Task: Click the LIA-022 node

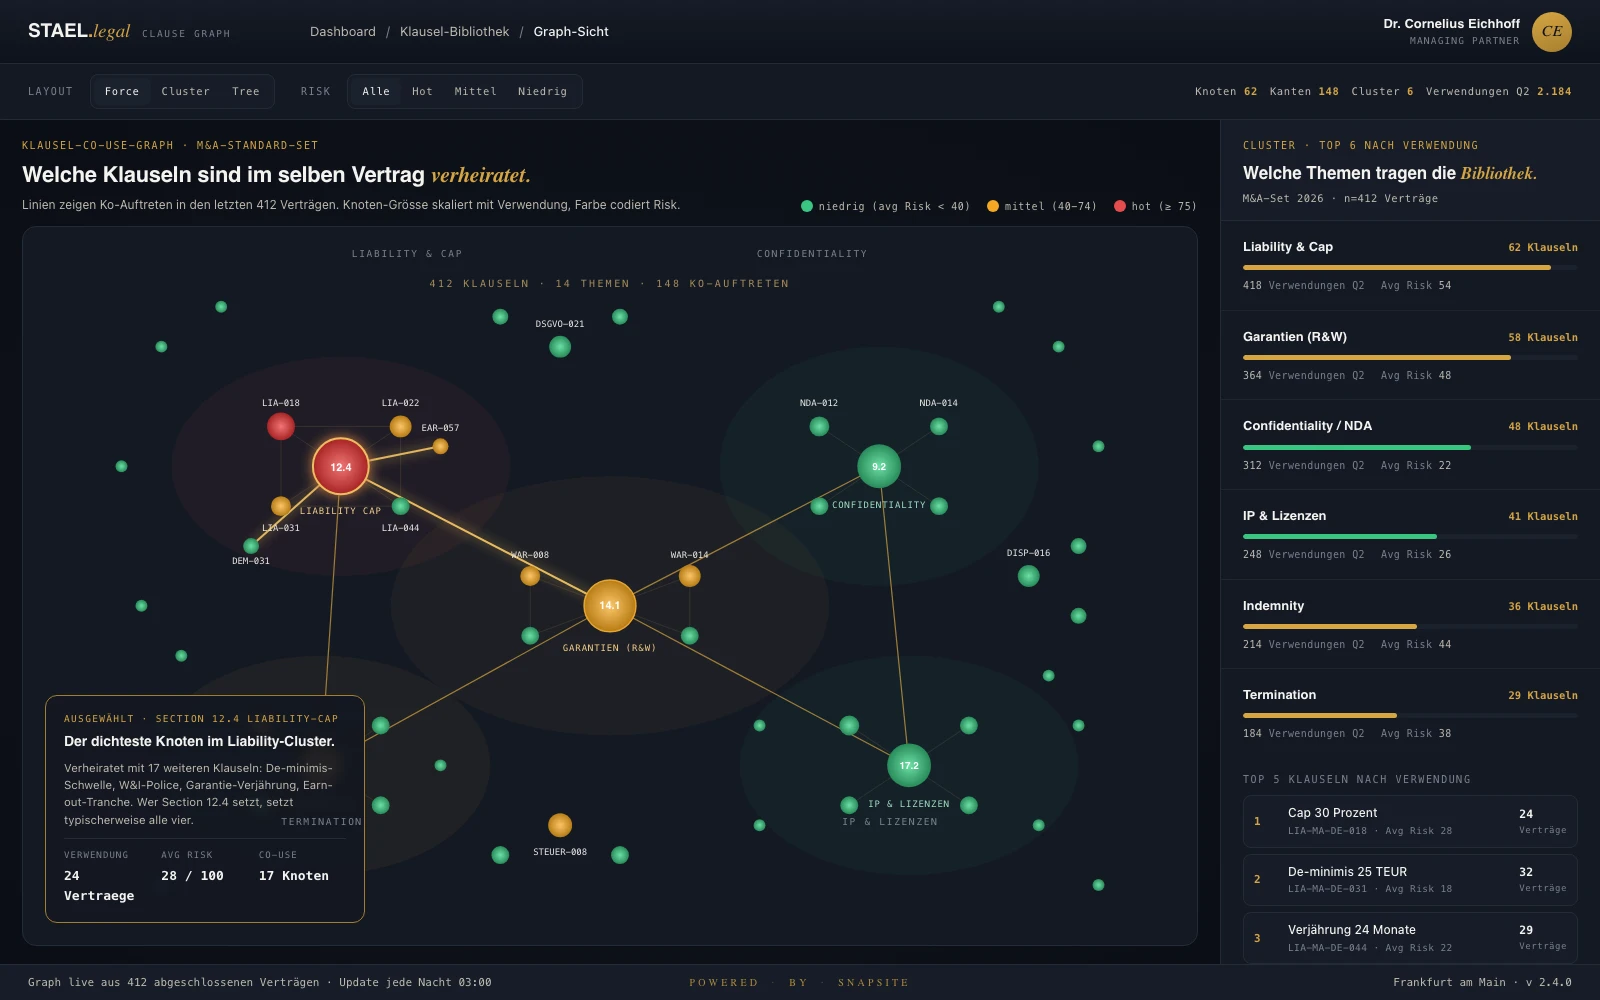Action: (400, 426)
